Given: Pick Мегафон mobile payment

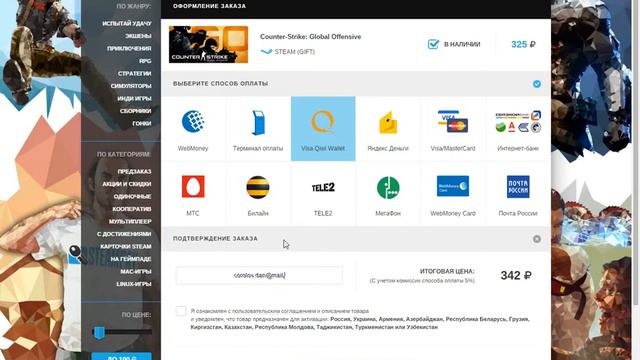Looking at the screenshot, I should (388, 194).
